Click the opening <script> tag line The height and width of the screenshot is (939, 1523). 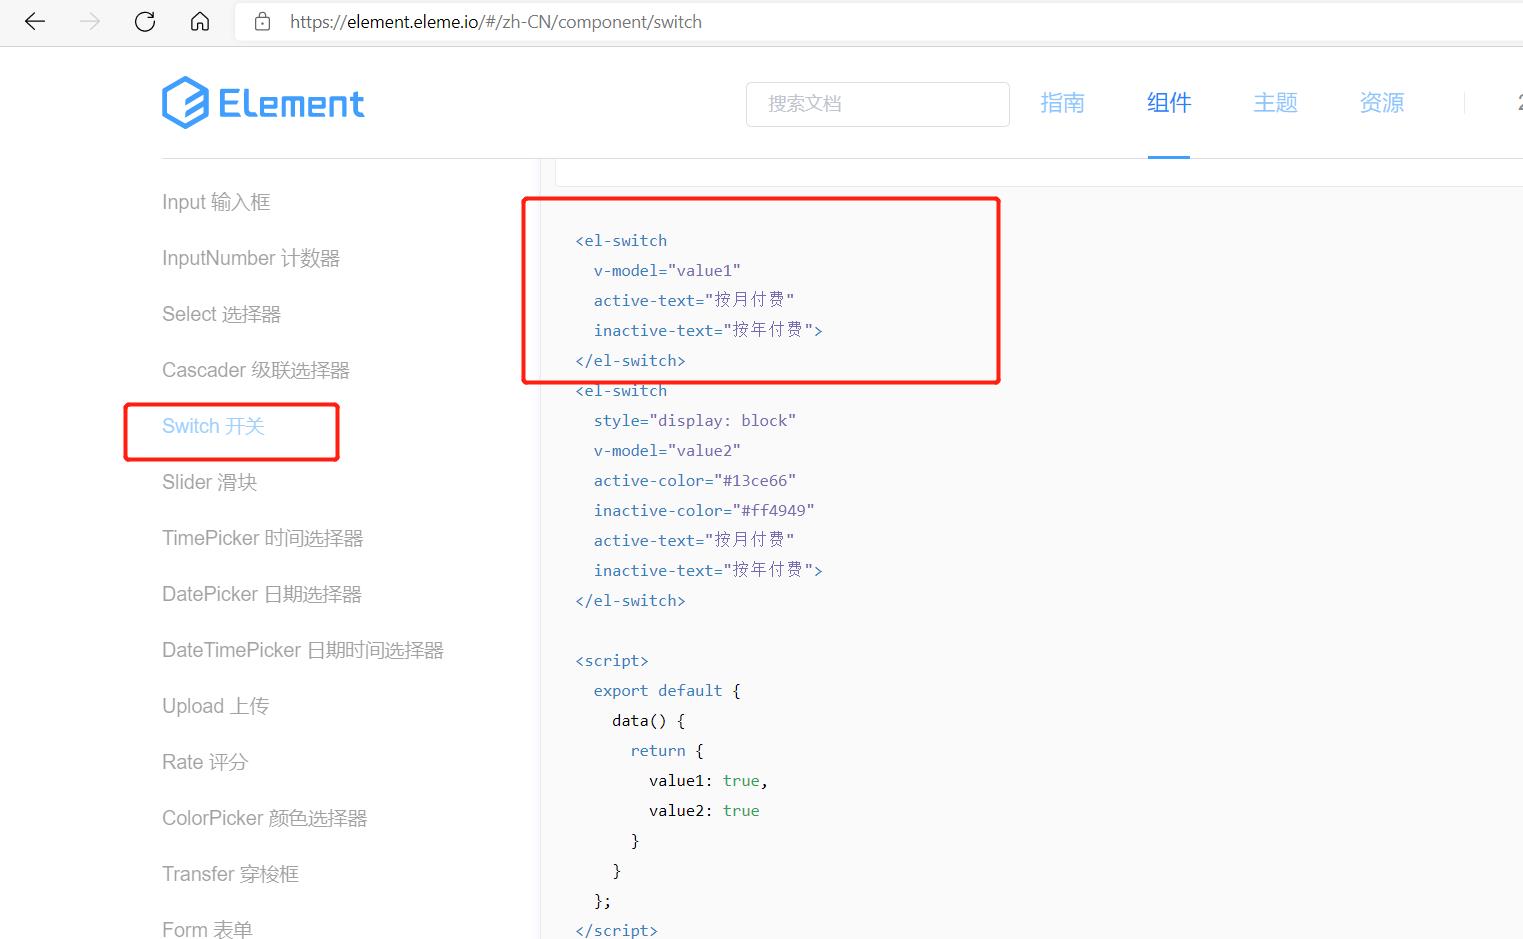pyautogui.click(x=612, y=660)
